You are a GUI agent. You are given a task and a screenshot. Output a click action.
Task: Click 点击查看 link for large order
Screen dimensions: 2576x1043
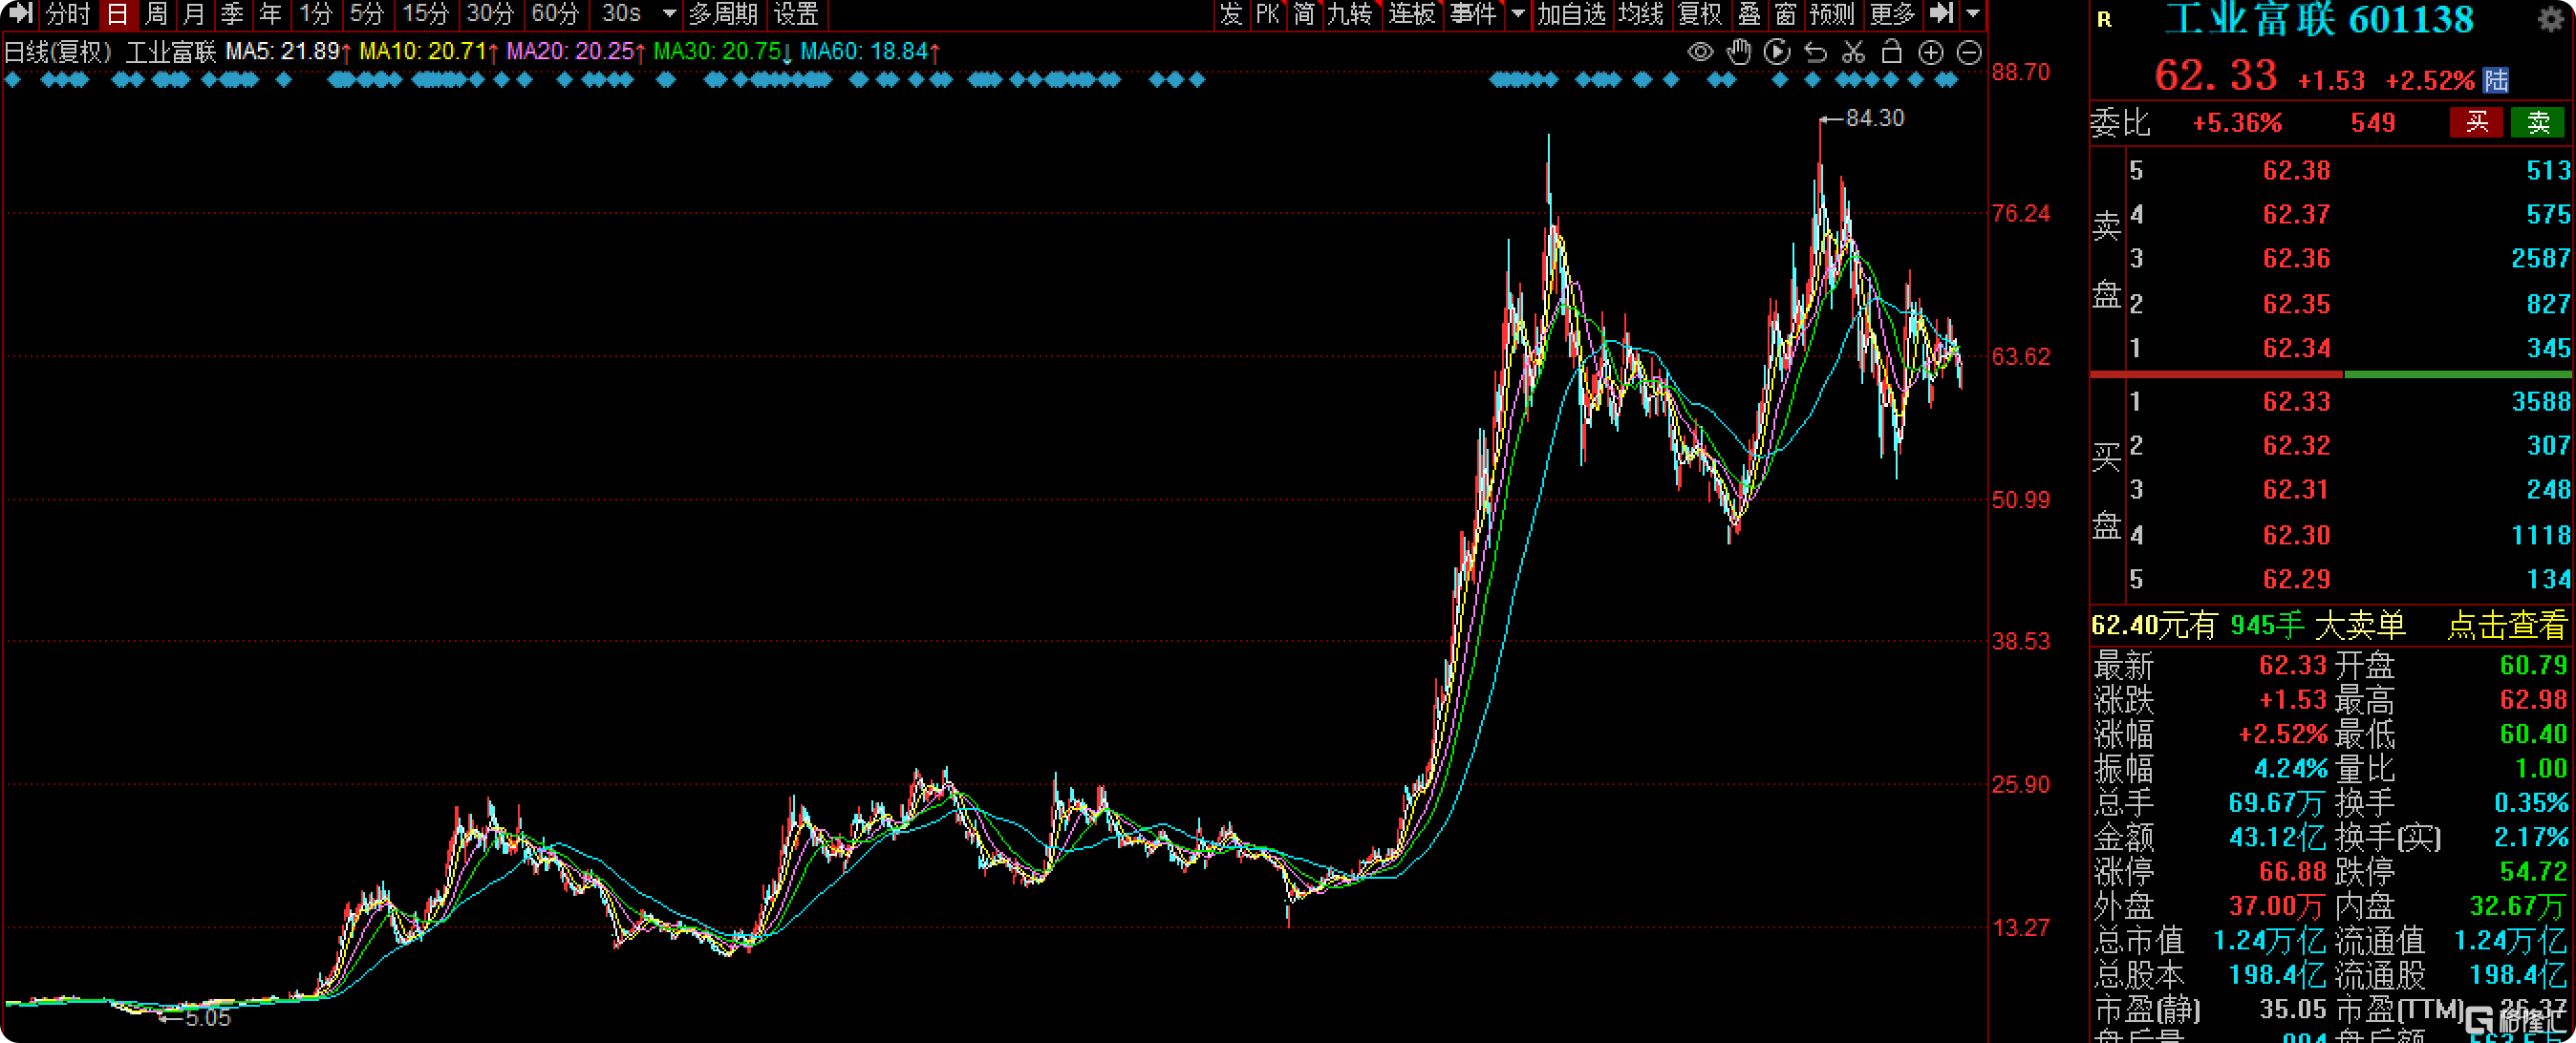click(x=2507, y=626)
